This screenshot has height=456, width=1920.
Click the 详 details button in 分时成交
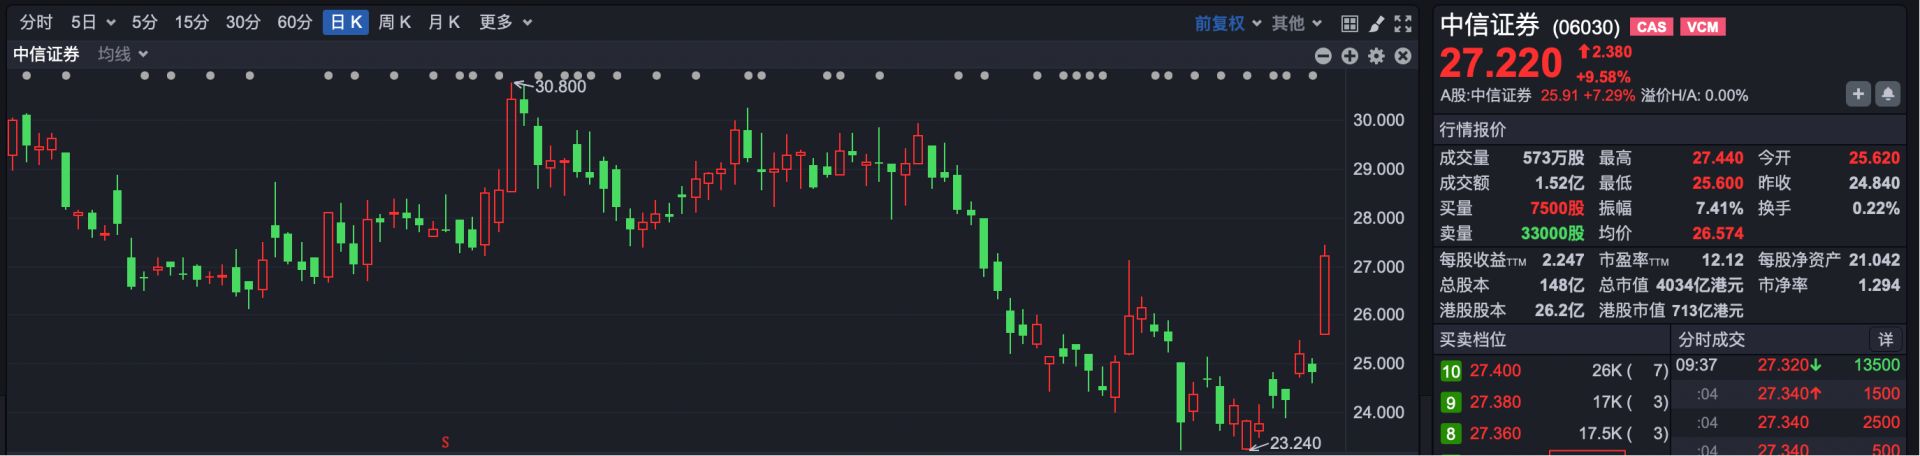[x=1885, y=340]
